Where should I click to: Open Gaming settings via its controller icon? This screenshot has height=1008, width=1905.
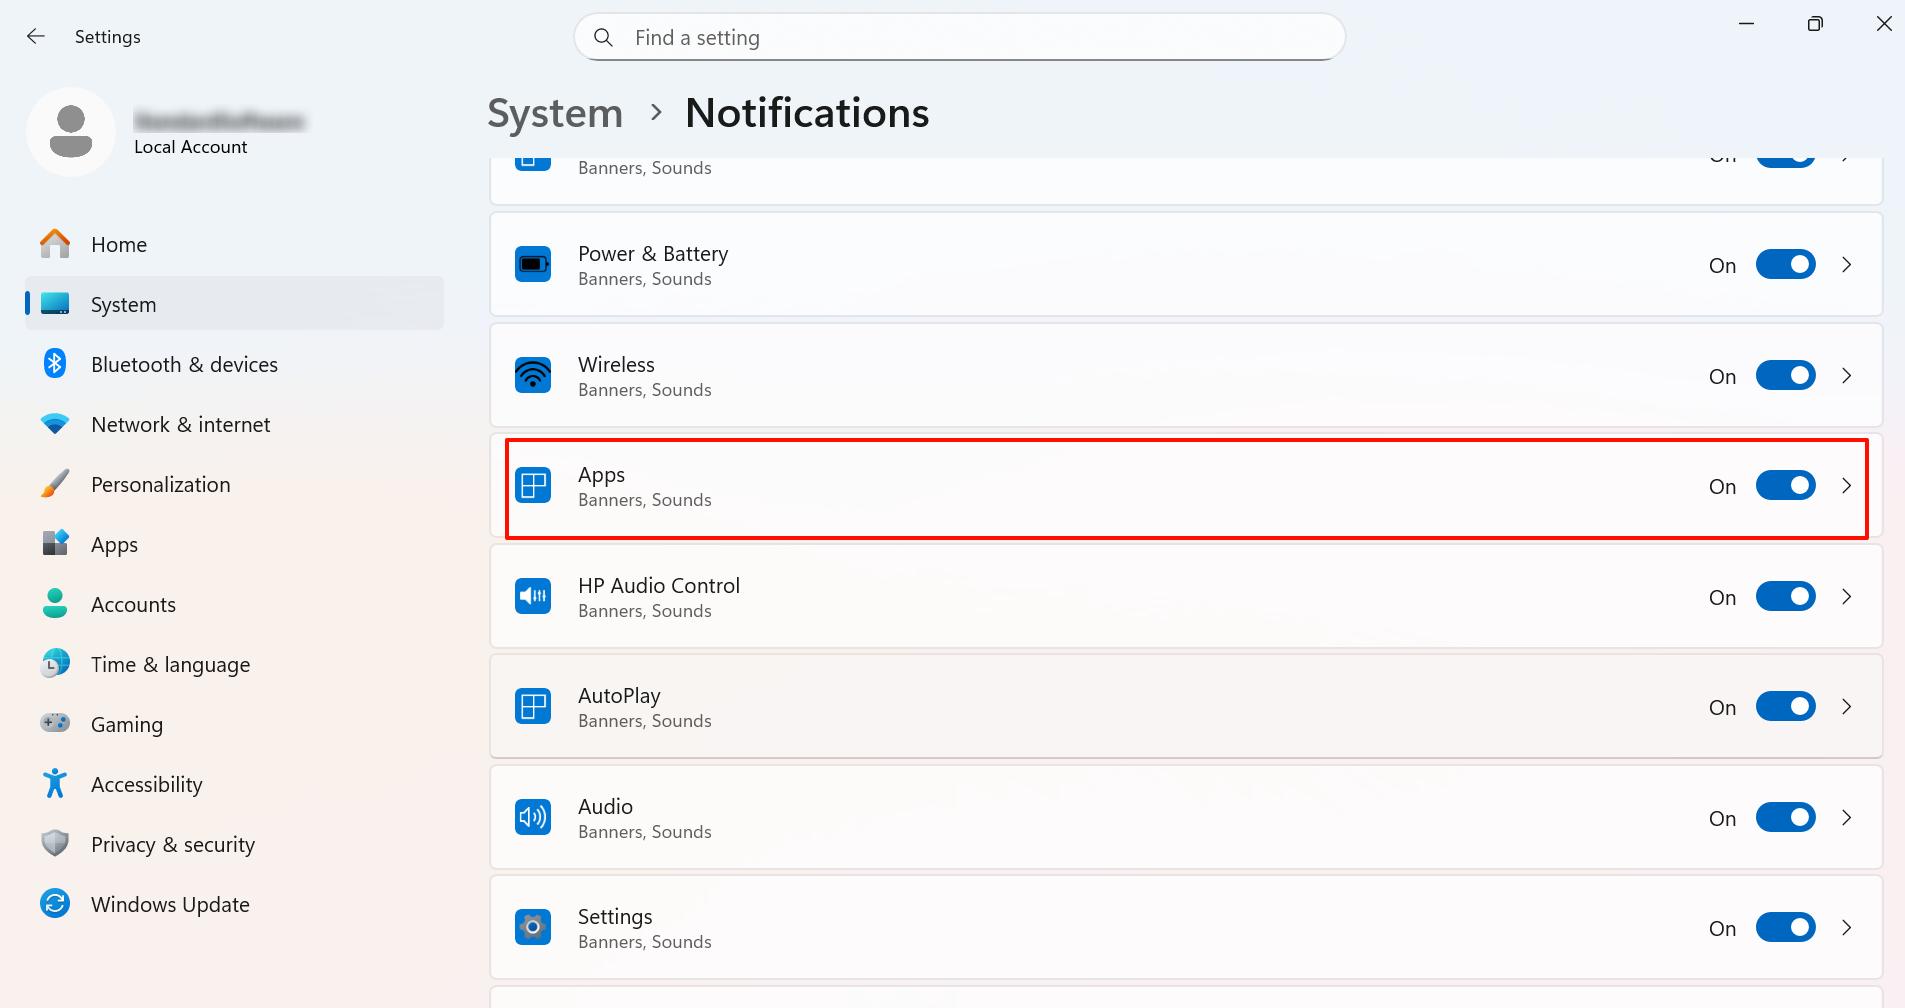pyautogui.click(x=55, y=724)
